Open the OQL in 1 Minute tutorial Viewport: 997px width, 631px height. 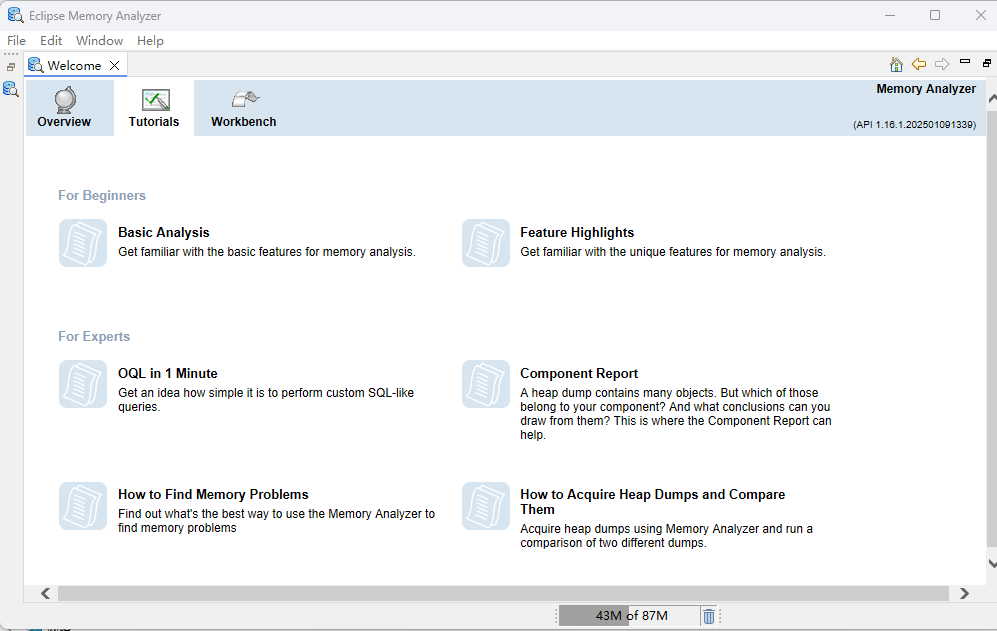pos(167,373)
